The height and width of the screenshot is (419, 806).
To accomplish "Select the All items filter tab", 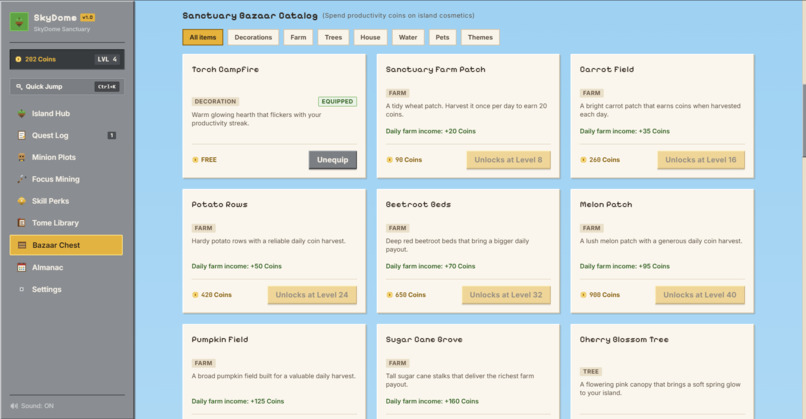I will point(203,37).
